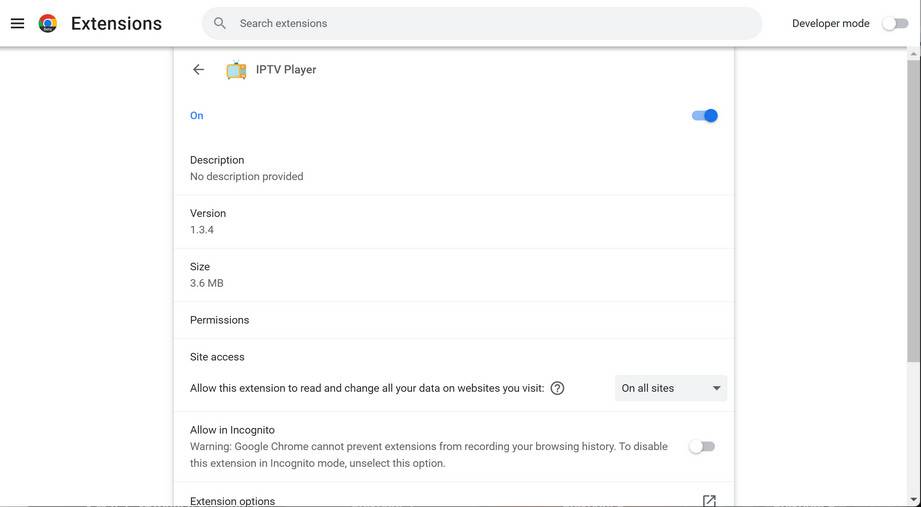Open the Extensions main menu hamburger icon
The image size is (921, 507).
click(17, 23)
